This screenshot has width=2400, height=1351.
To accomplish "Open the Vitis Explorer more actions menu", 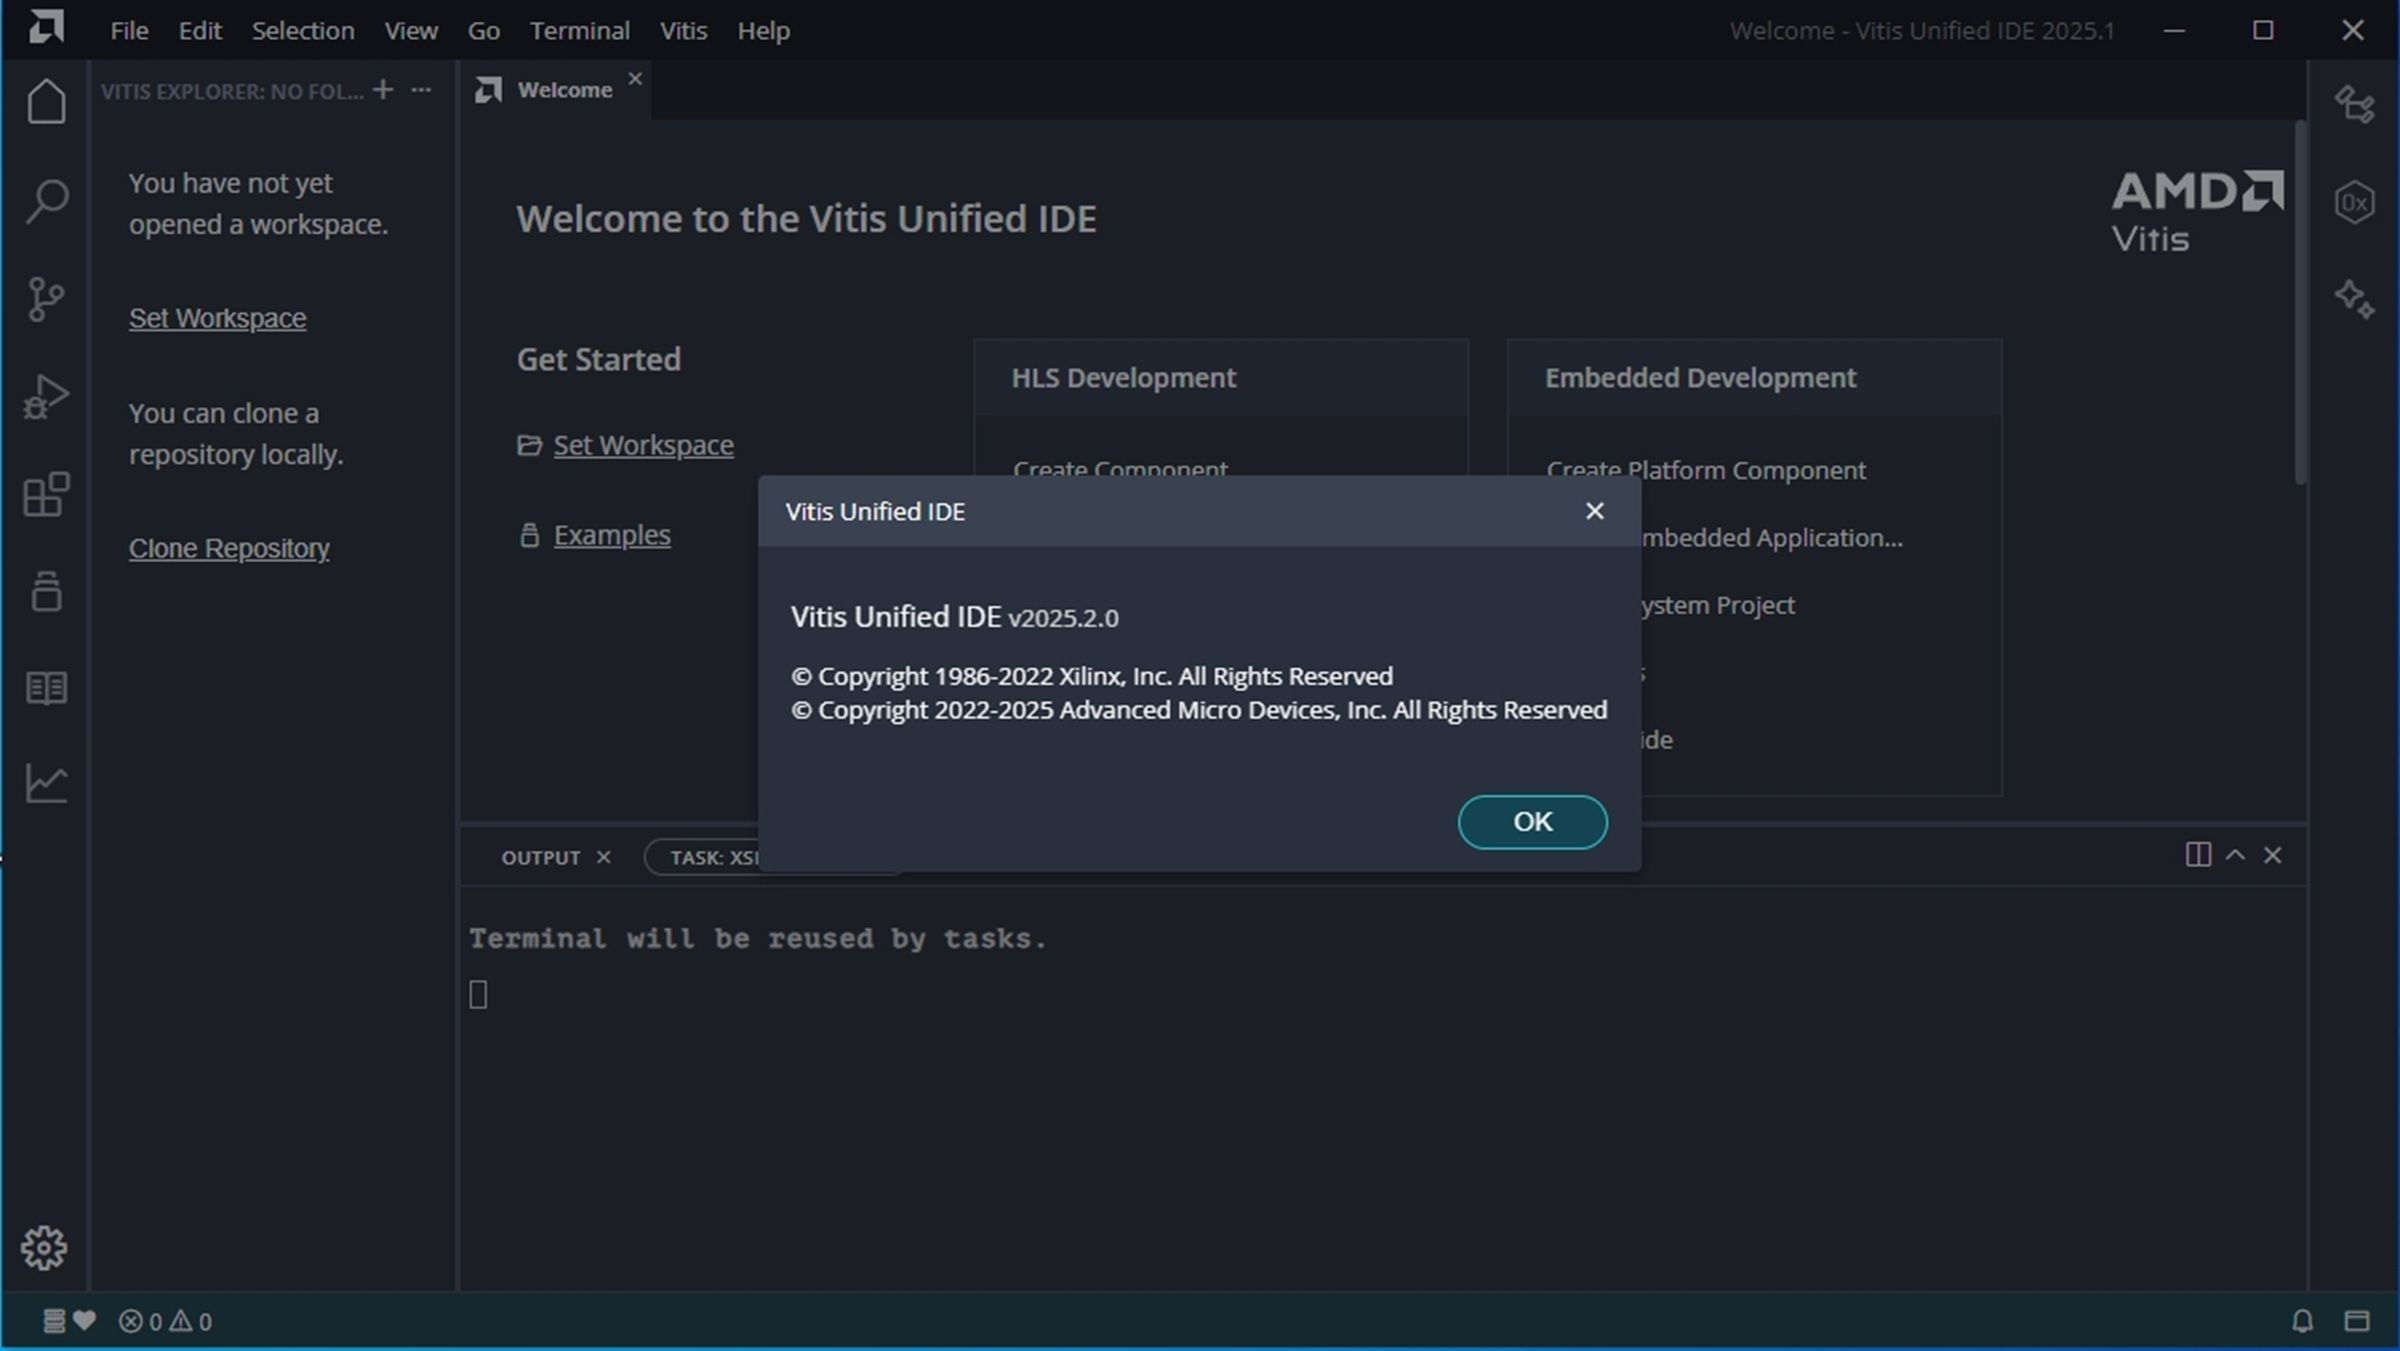I will (421, 90).
